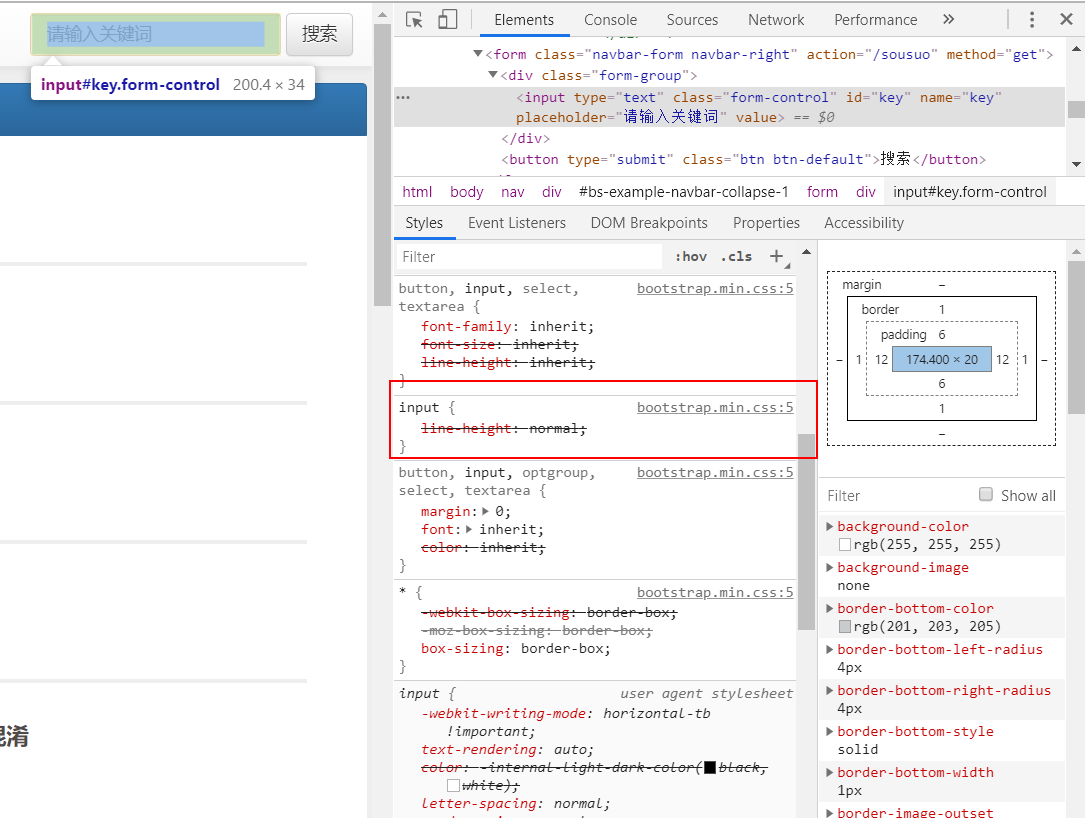Image resolution: width=1085 pixels, height=818 pixels.
Task: Click the 搜索 search button on page
Action: [x=320, y=34]
